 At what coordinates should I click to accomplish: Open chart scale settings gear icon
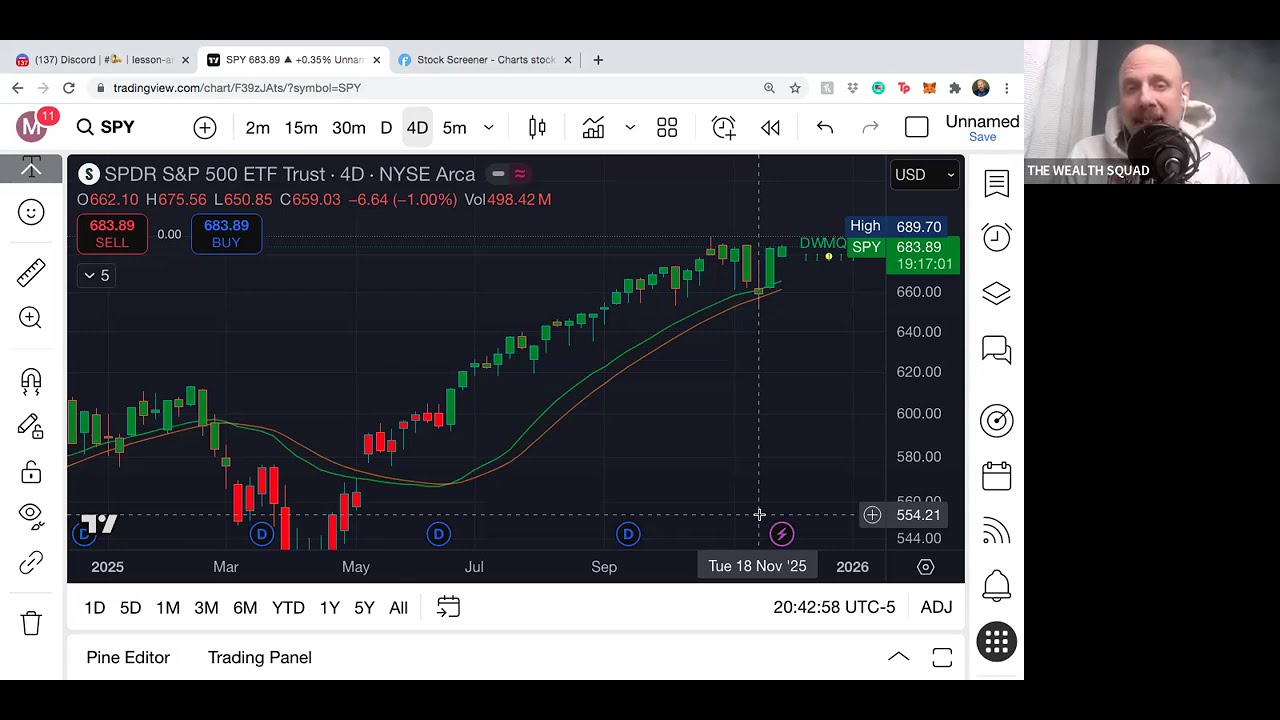point(925,567)
